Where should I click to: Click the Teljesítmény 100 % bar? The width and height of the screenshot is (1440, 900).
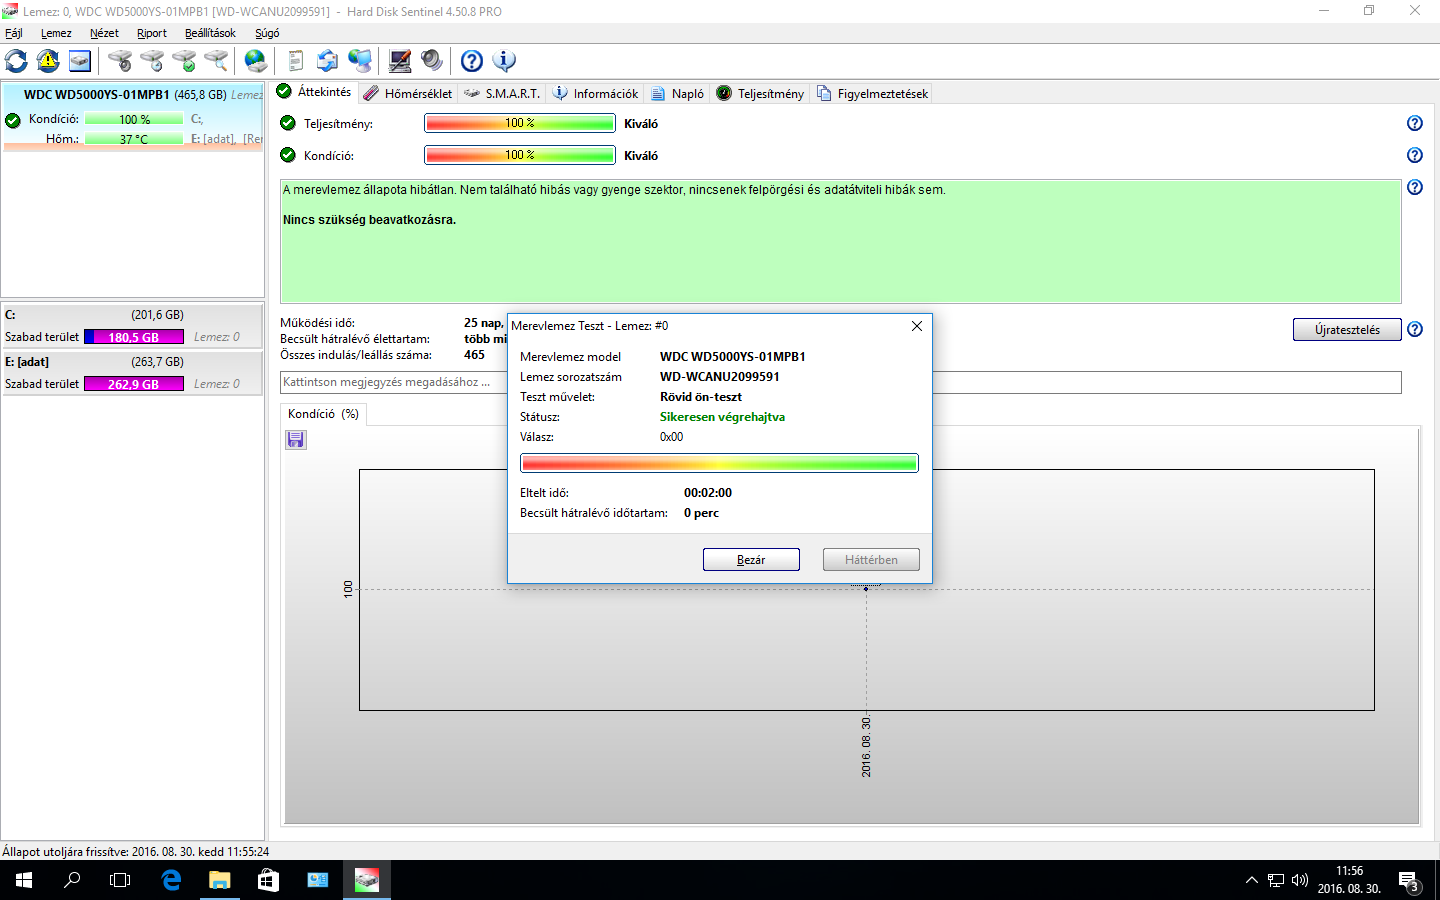[520, 123]
